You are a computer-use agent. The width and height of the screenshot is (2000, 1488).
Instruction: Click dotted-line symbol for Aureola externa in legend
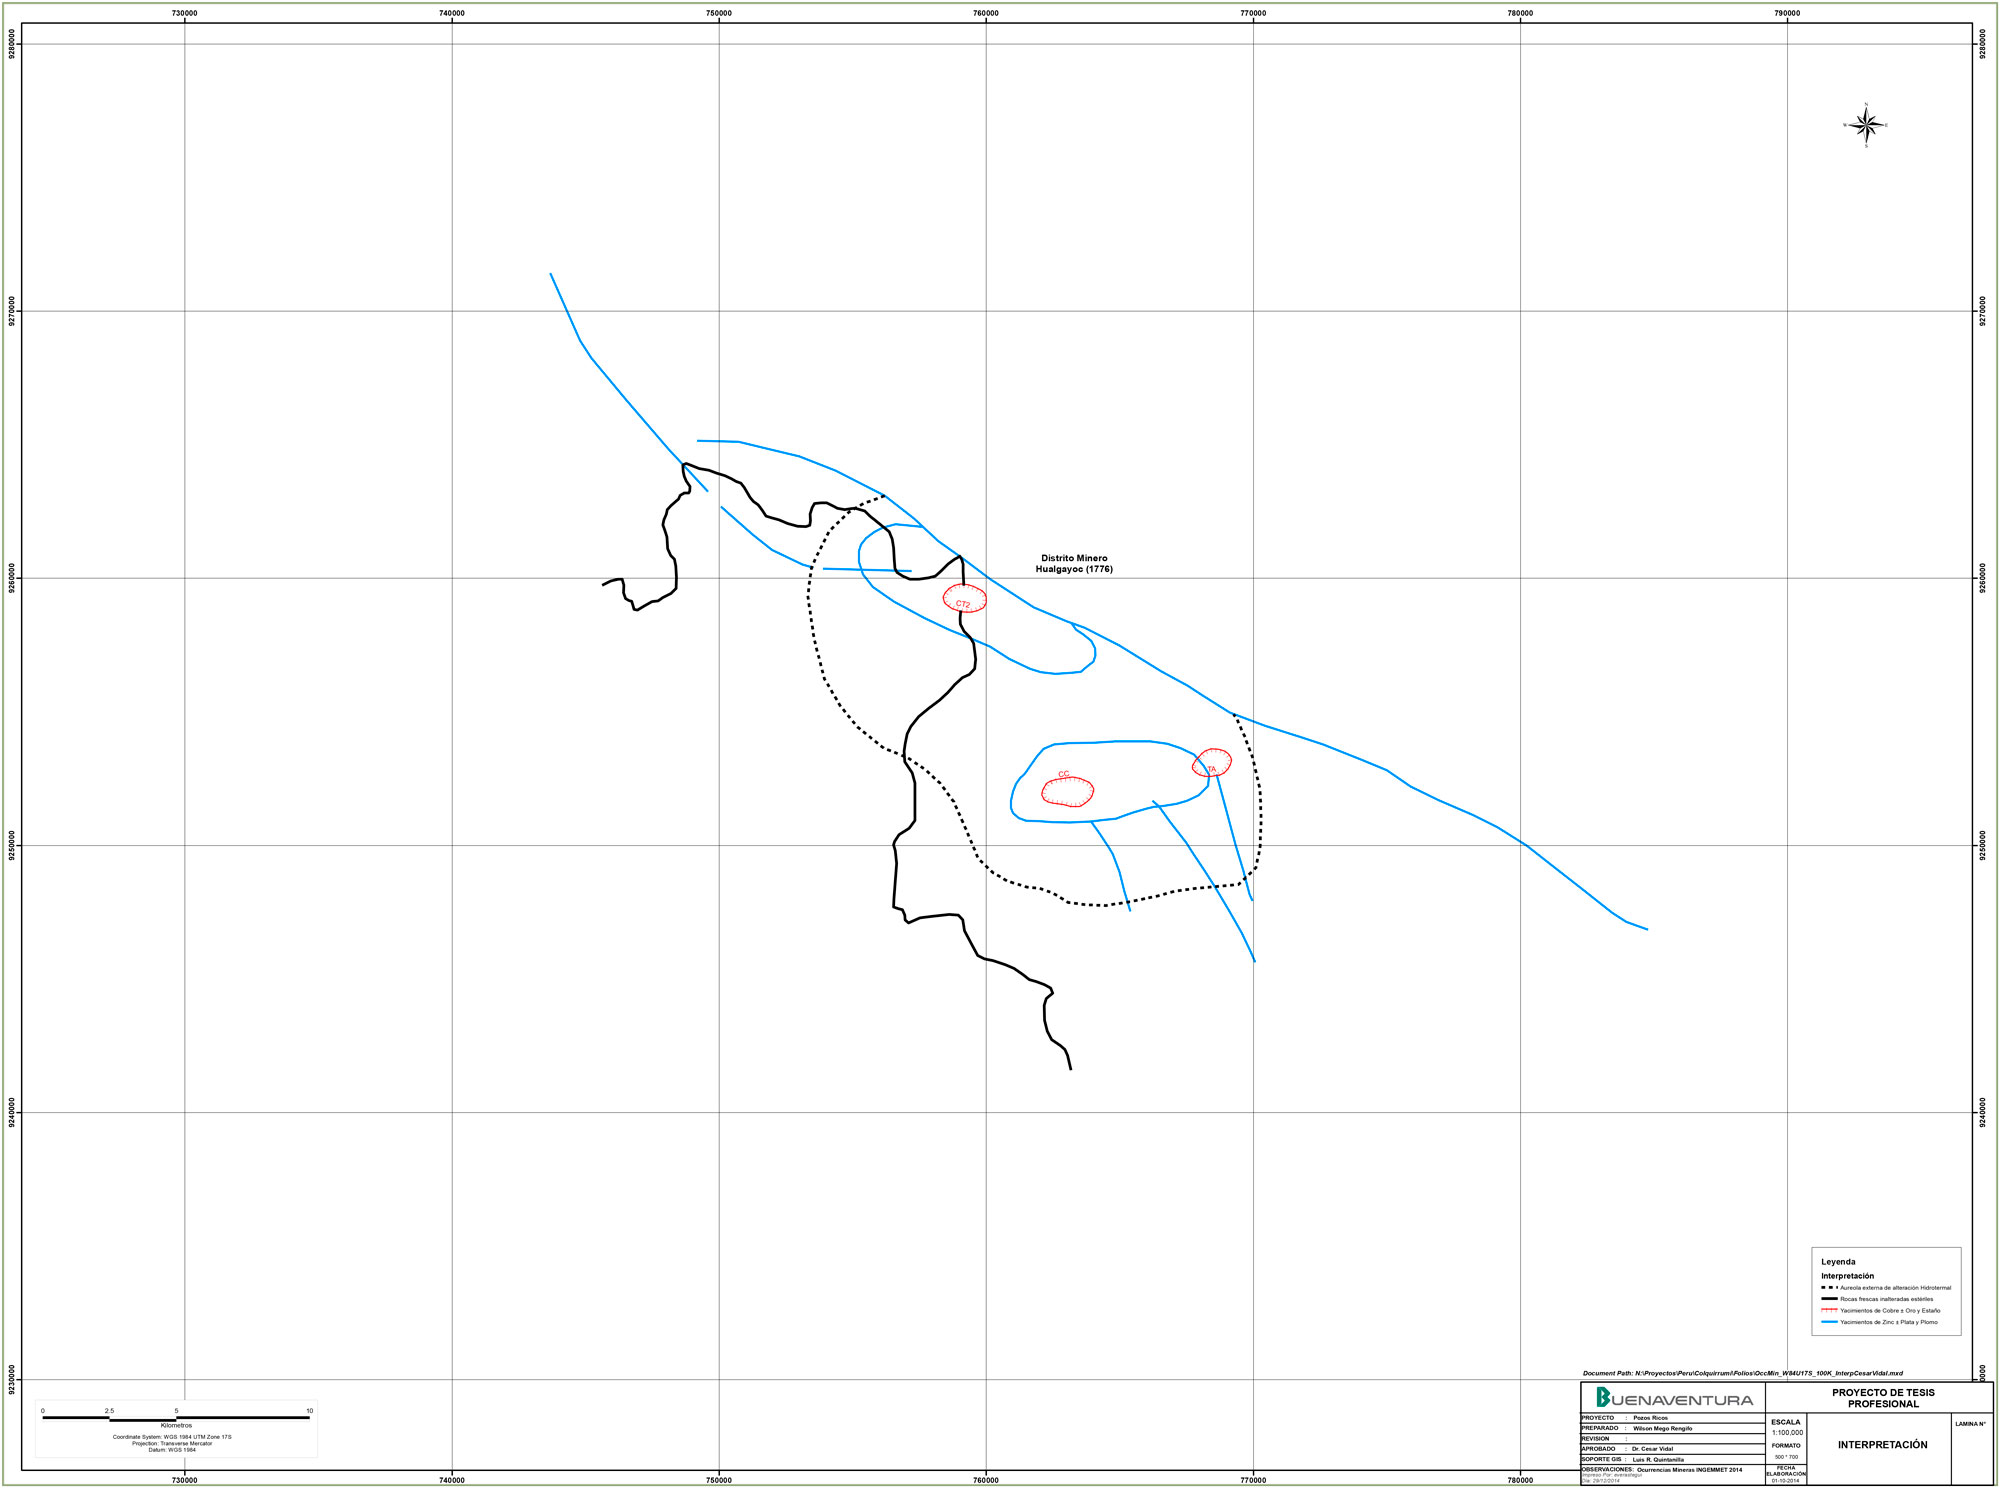point(1829,1288)
